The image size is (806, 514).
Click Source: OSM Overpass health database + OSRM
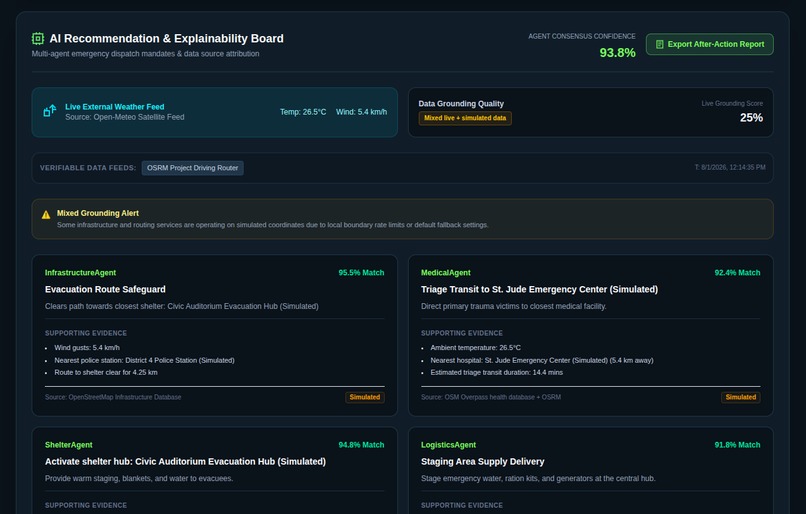point(491,397)
